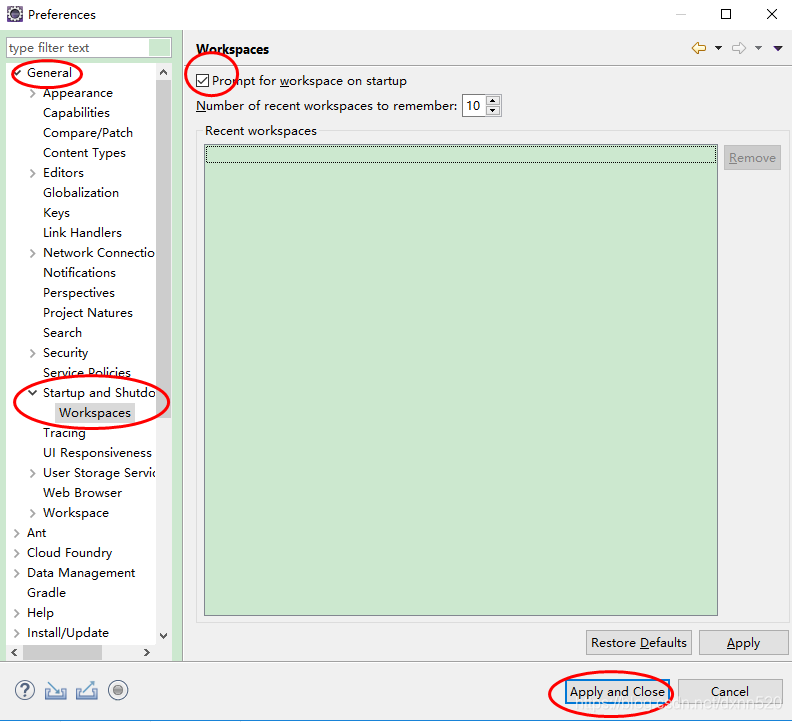Click the Export preferences icon
The width and height of the screenshot is (792, 722).
click(x=87, y=691)
